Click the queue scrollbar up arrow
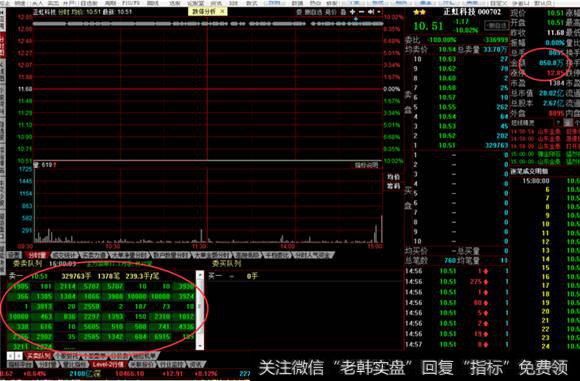The image size is (580, 381). click(200, 275)
